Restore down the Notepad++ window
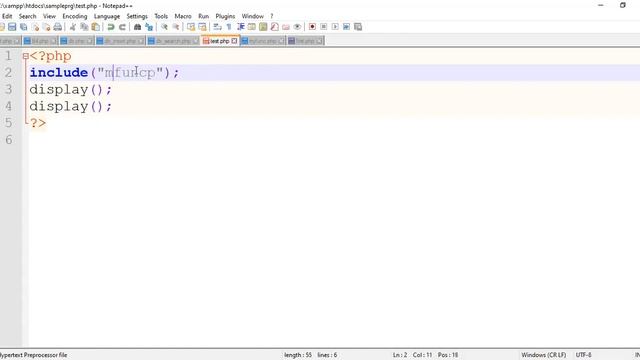640x360 pixels. pos(623,5)
